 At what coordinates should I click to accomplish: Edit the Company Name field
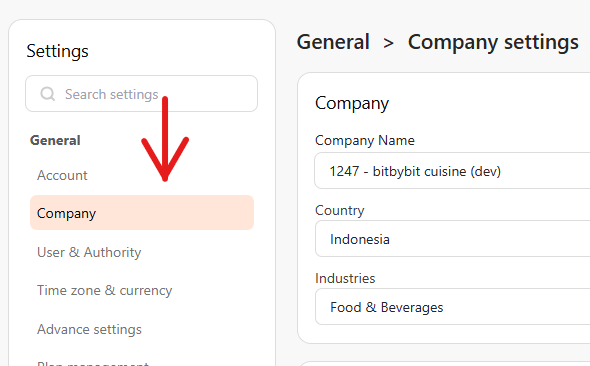pyautogui.click(x=452, y=171)
